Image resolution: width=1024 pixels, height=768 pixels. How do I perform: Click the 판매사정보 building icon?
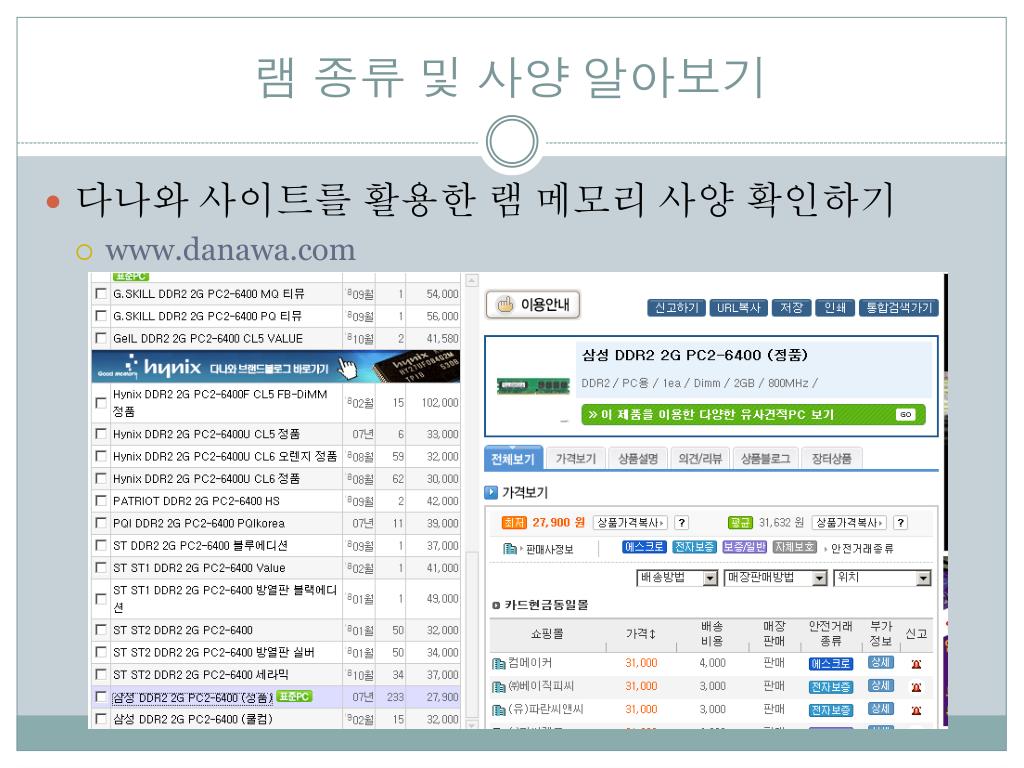510,549
